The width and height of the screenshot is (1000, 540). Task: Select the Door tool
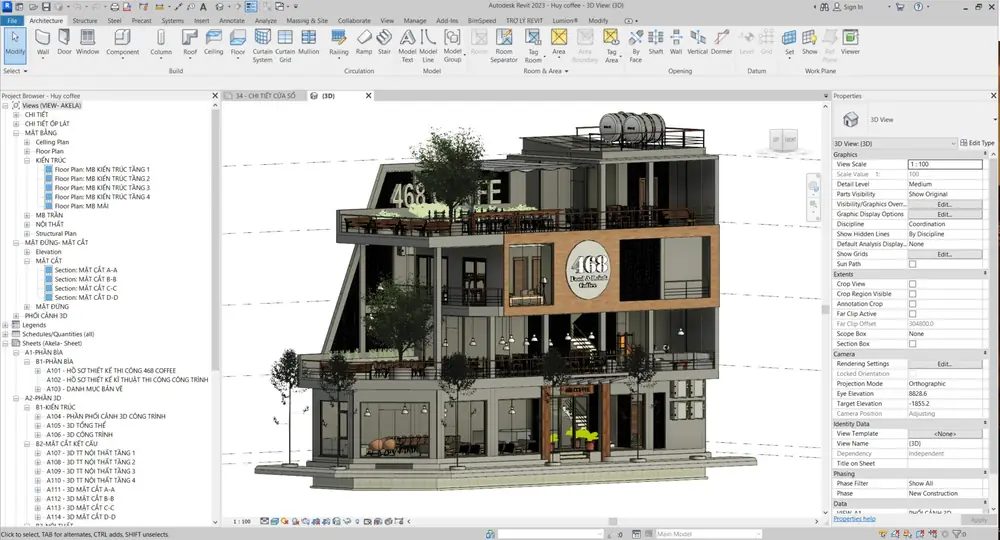click(64, 43)
